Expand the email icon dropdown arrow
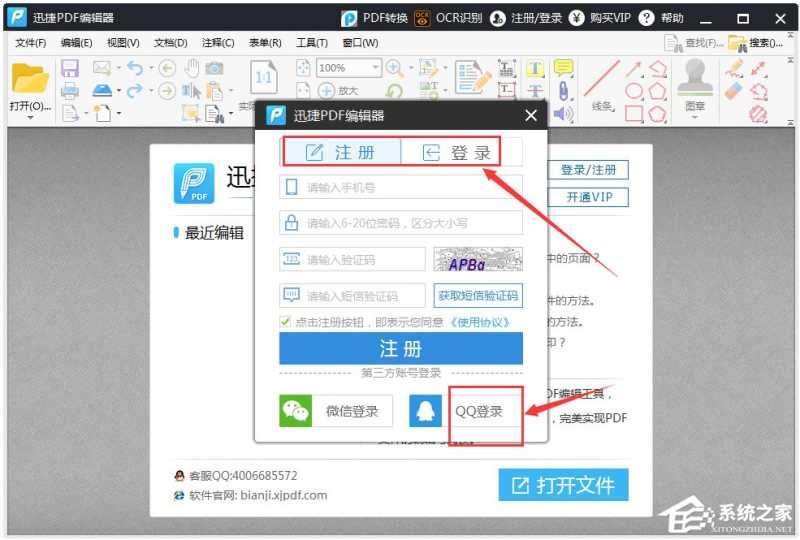The height and width of the screenshot is (540, 800). tap(118, 67)
